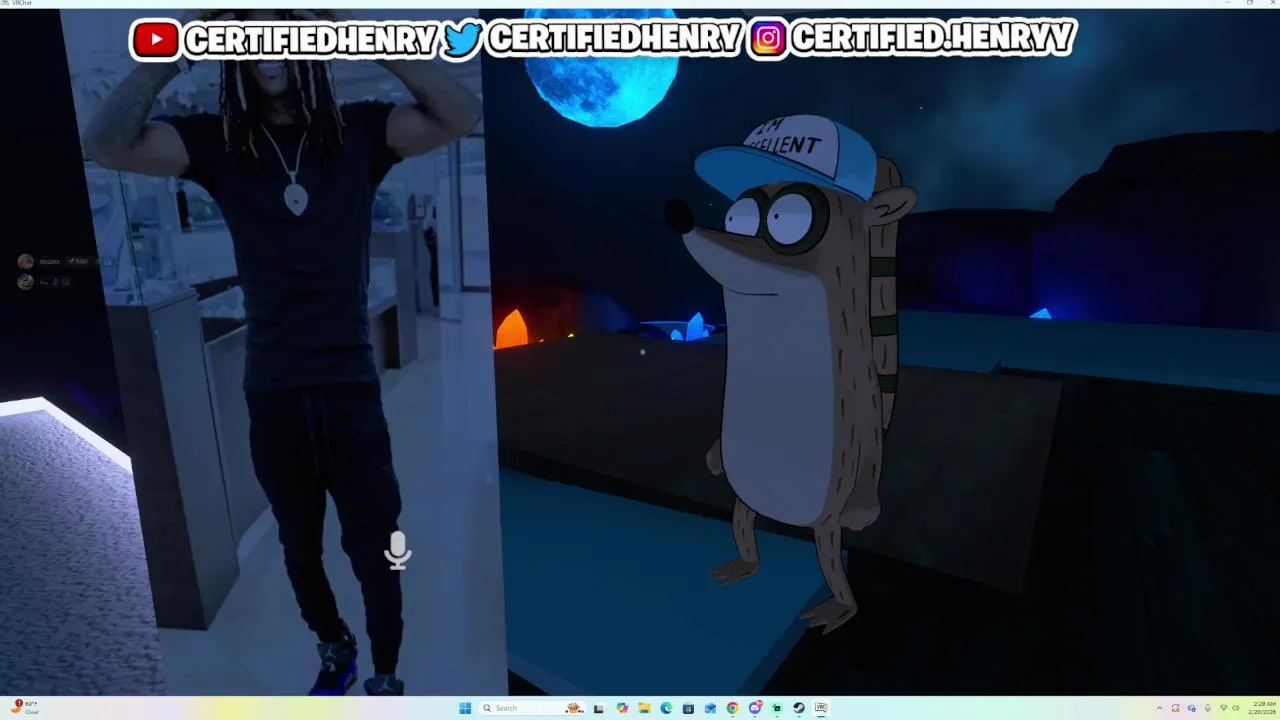Open Microsoft Edge from the taskbar

pyautogui.click(x=666, y=708)
